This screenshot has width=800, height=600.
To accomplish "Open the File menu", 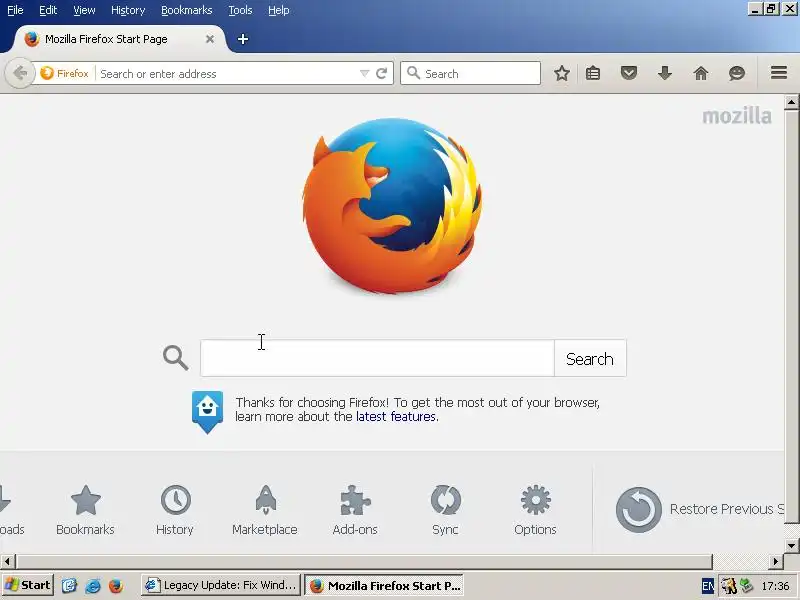I will 15,10.
